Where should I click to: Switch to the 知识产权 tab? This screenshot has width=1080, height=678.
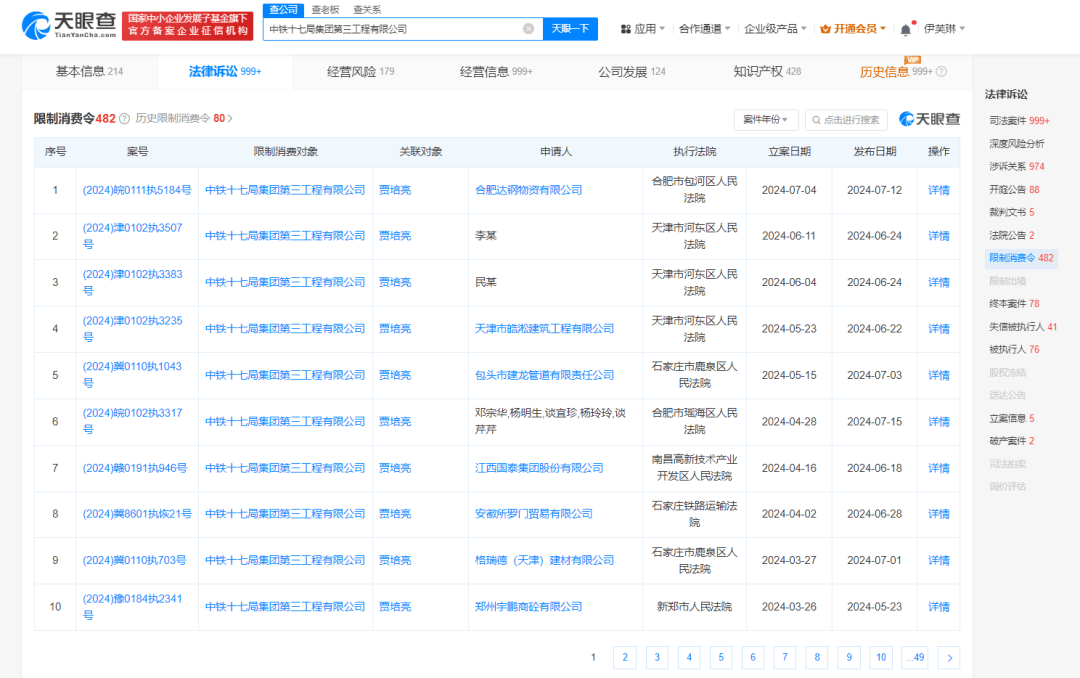click(x=766, y=72)
